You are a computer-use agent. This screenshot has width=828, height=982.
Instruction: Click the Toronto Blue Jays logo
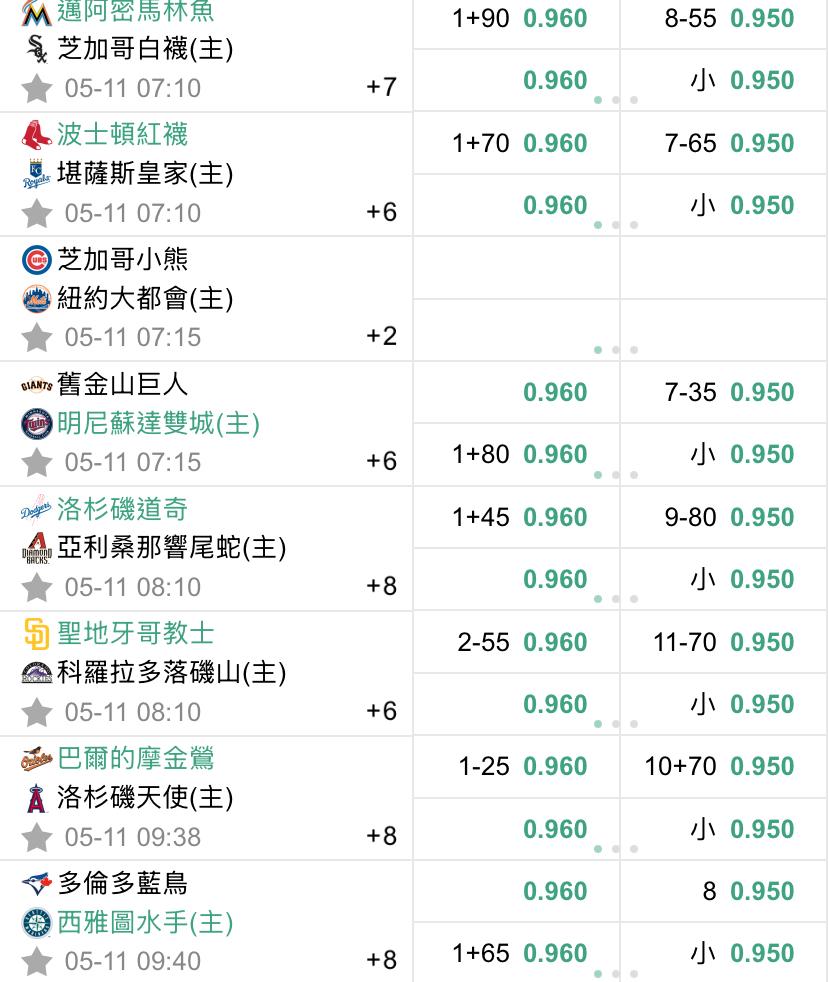point(36,884)
